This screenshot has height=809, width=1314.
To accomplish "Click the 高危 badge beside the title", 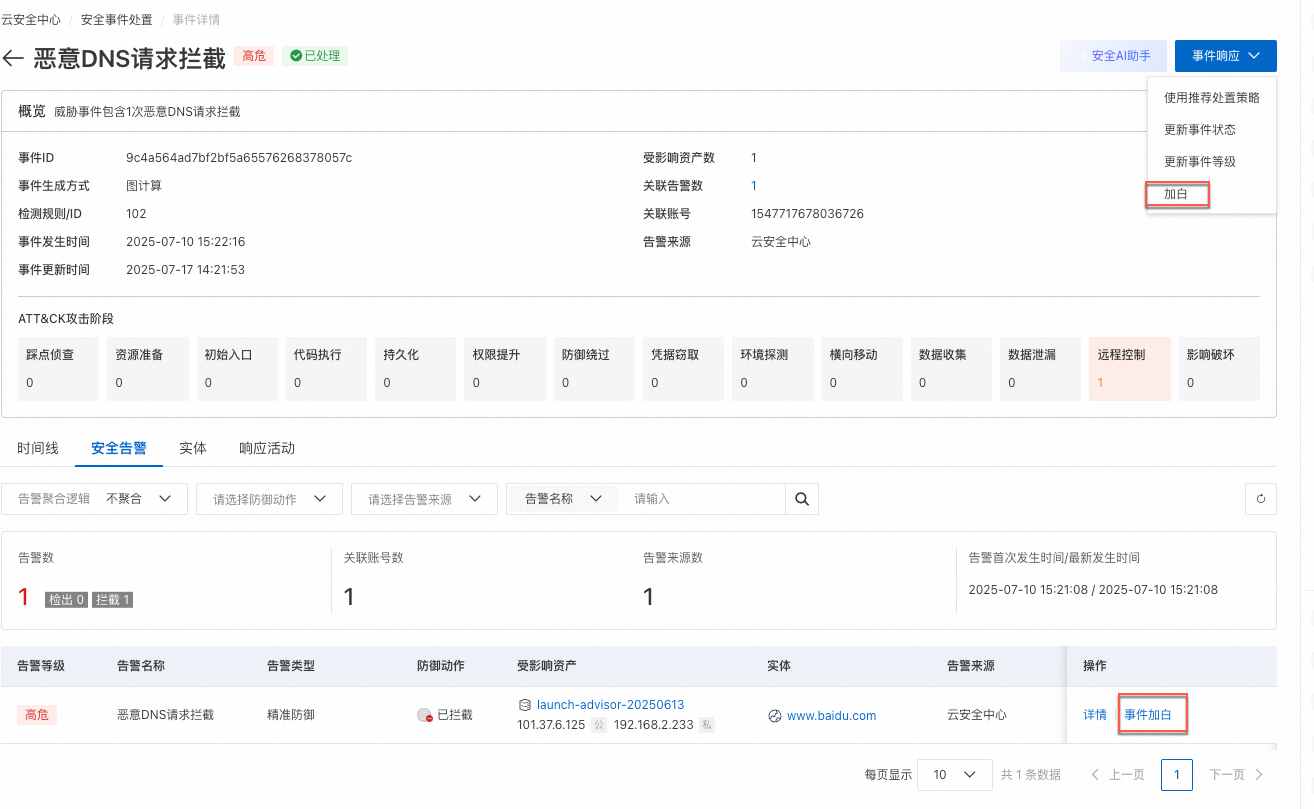I will click(254, 56).
